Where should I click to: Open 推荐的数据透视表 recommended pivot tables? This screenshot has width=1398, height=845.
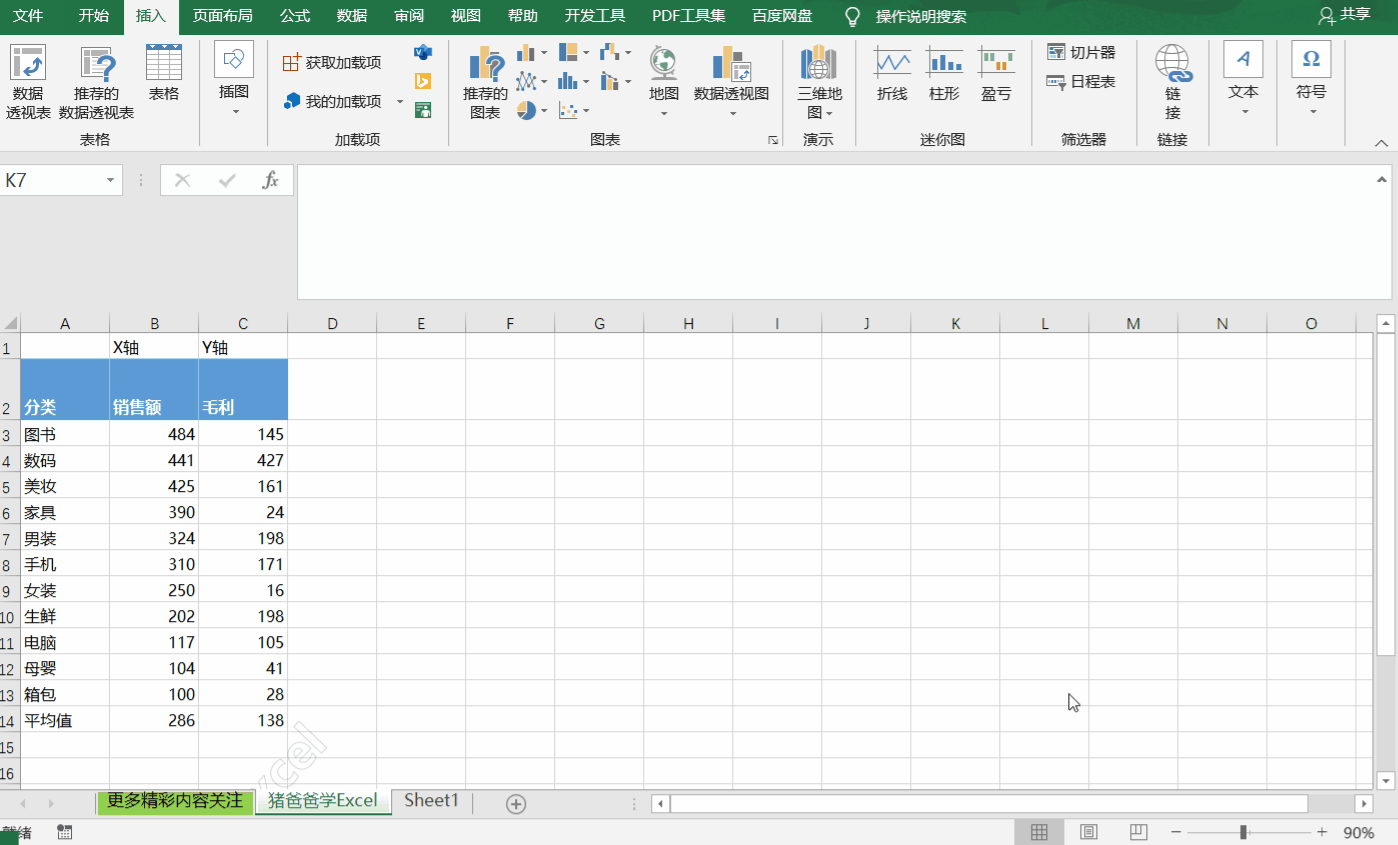coord(96,82)
